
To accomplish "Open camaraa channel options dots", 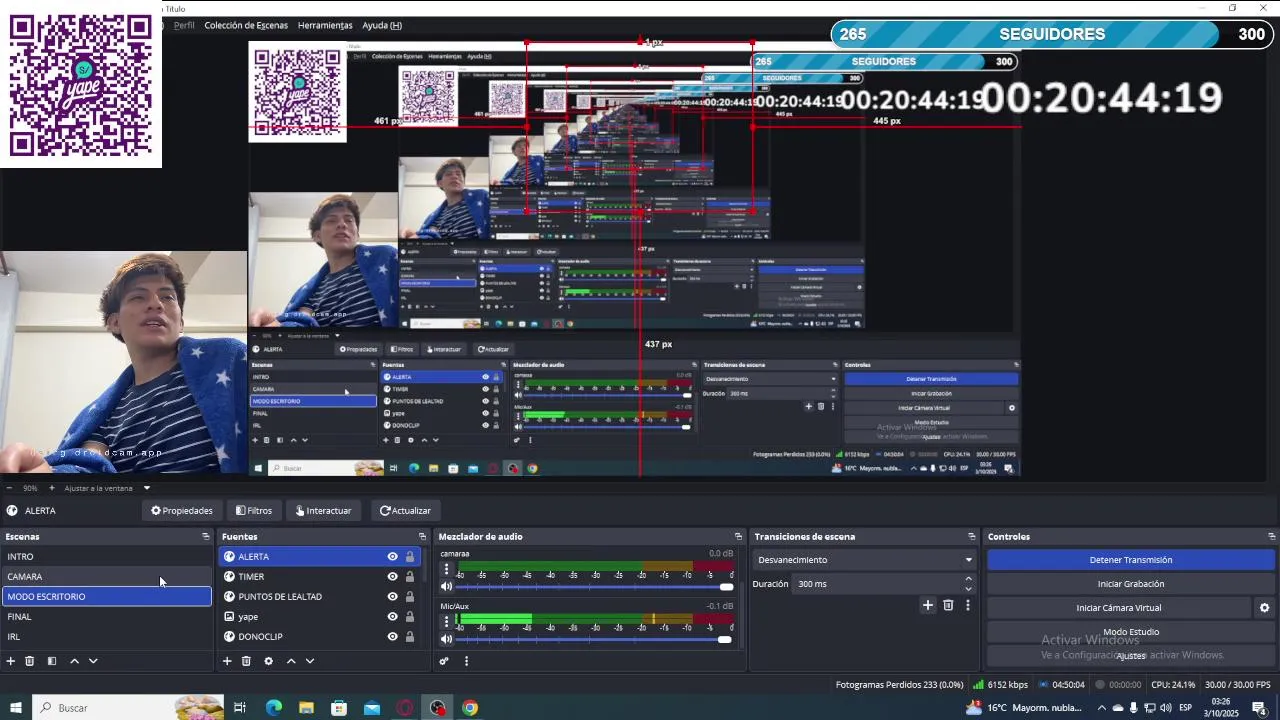I will point(446,570).
